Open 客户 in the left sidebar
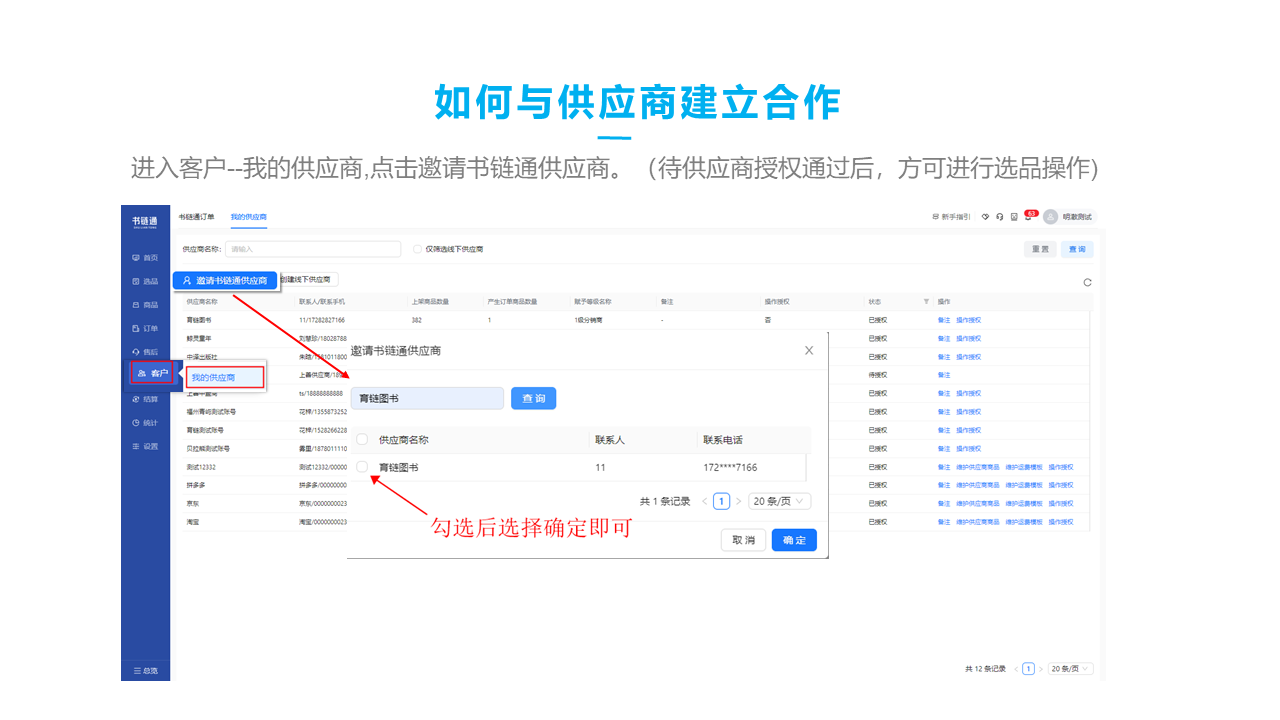This screenshot has width=1280, height=720. [x=152, y=373]
